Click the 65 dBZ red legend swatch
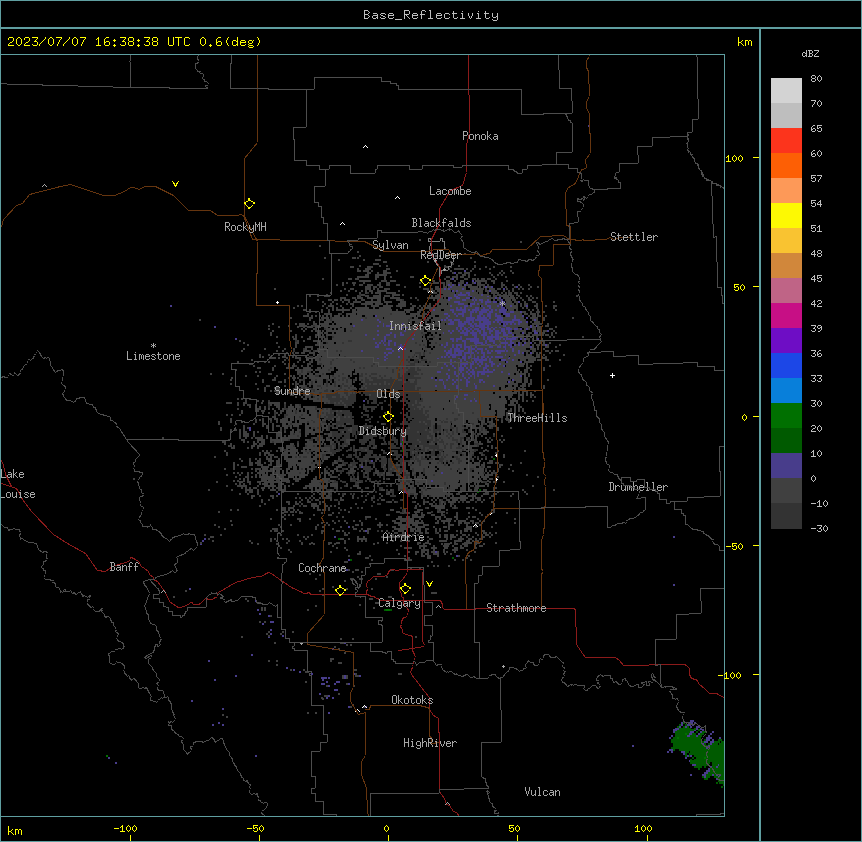The image size is (862, 842). (x=786, y=140)
